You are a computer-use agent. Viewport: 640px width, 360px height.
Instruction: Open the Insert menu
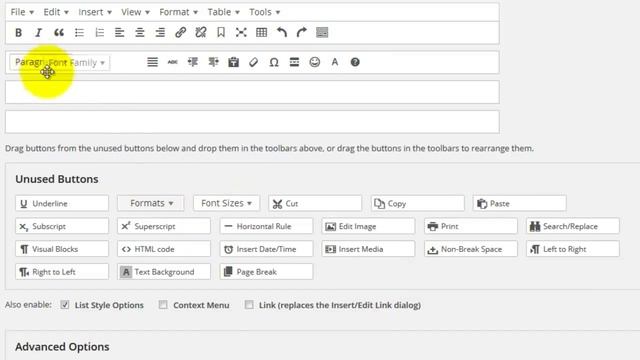[95, 12]
